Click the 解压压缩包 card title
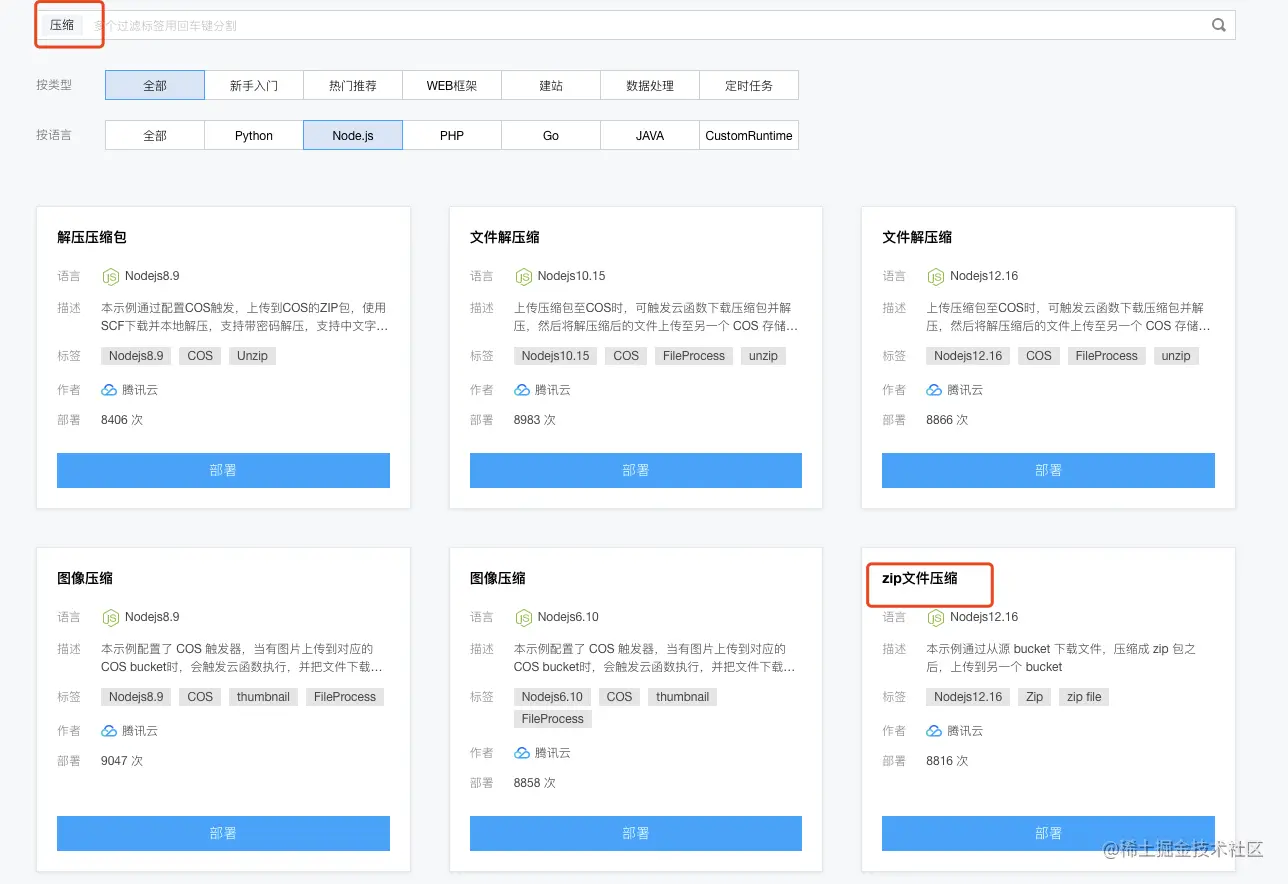The image size is (1288, 884). click(92, 237)
